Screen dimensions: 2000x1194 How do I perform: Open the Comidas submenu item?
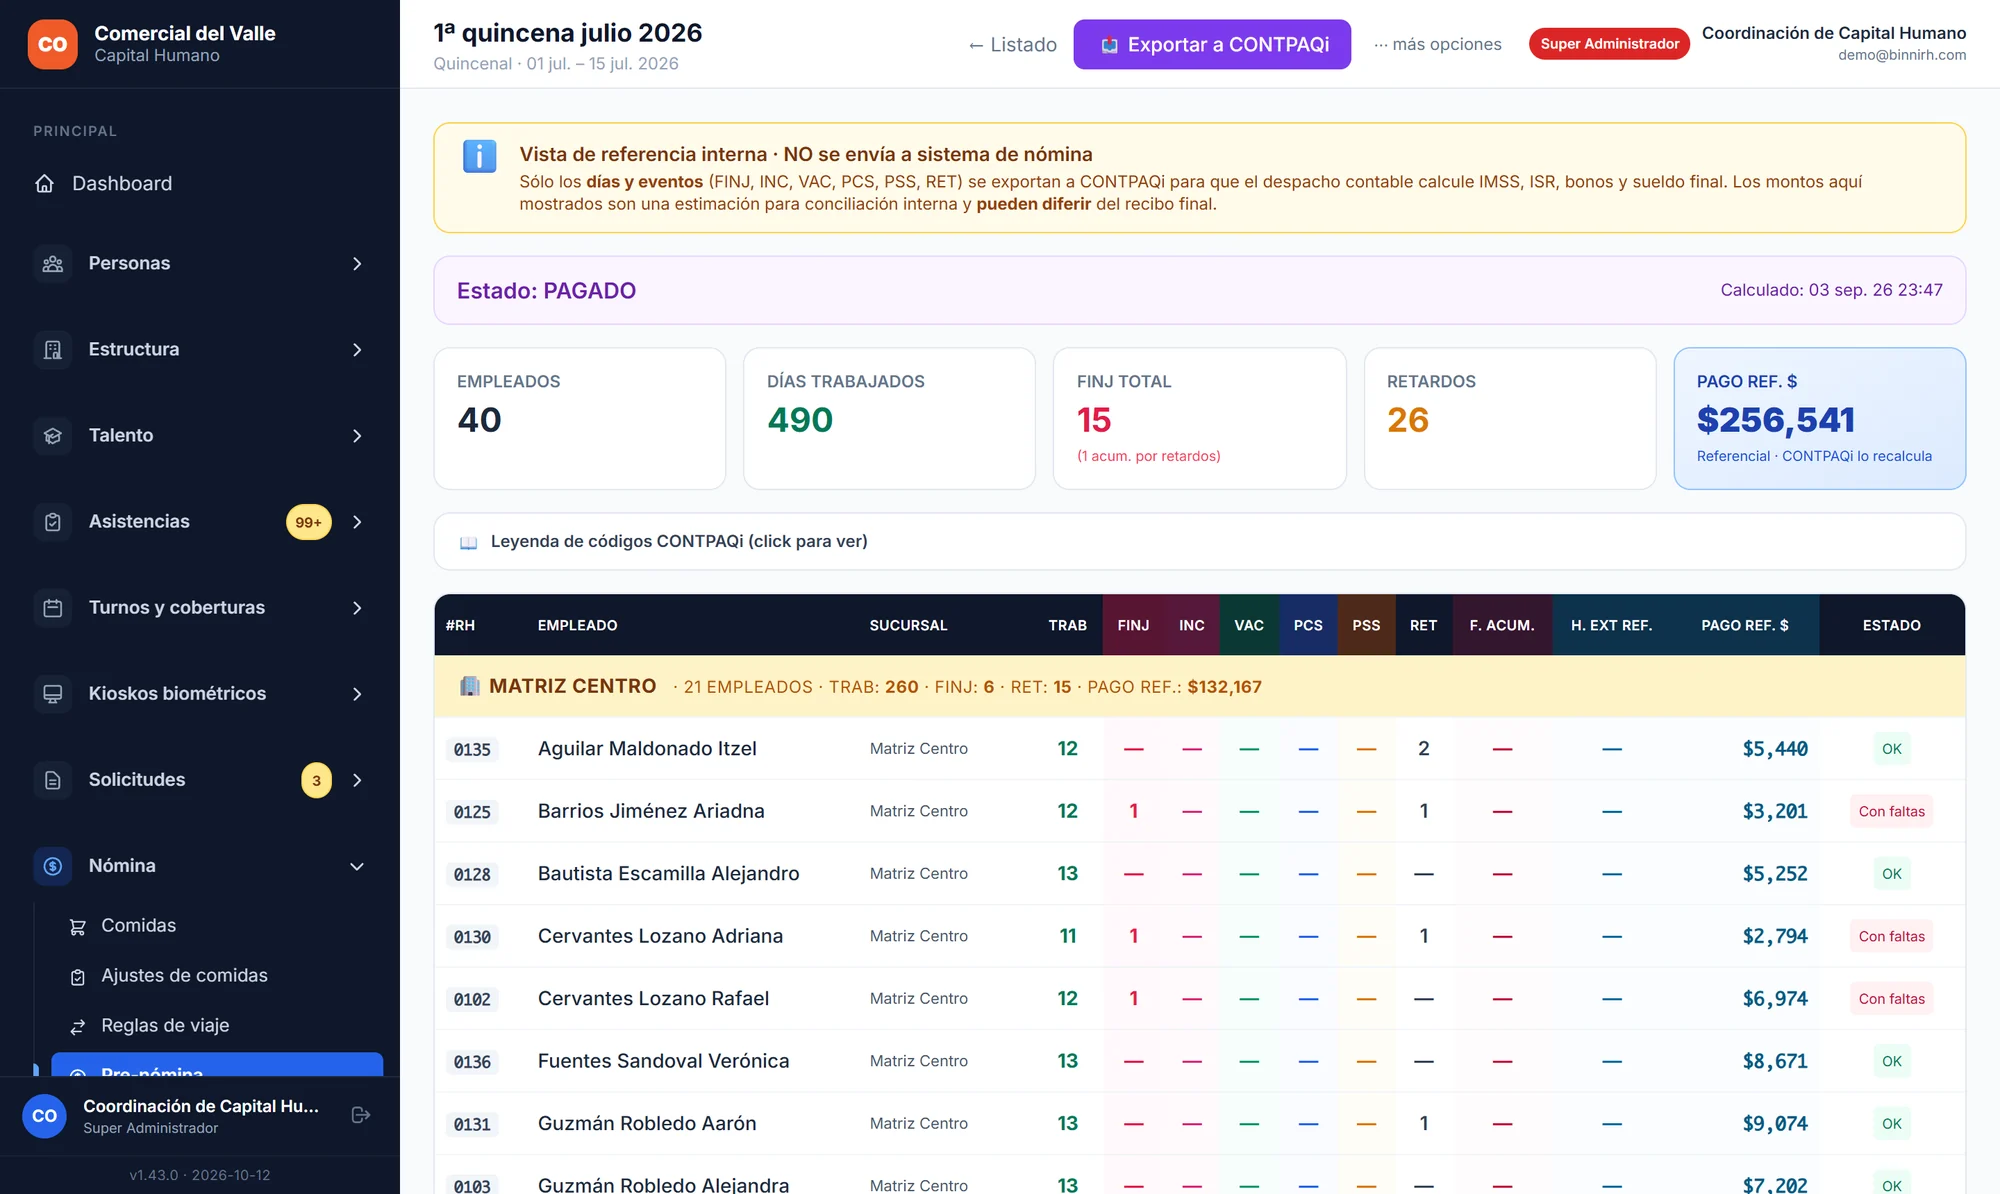[217, 926]
